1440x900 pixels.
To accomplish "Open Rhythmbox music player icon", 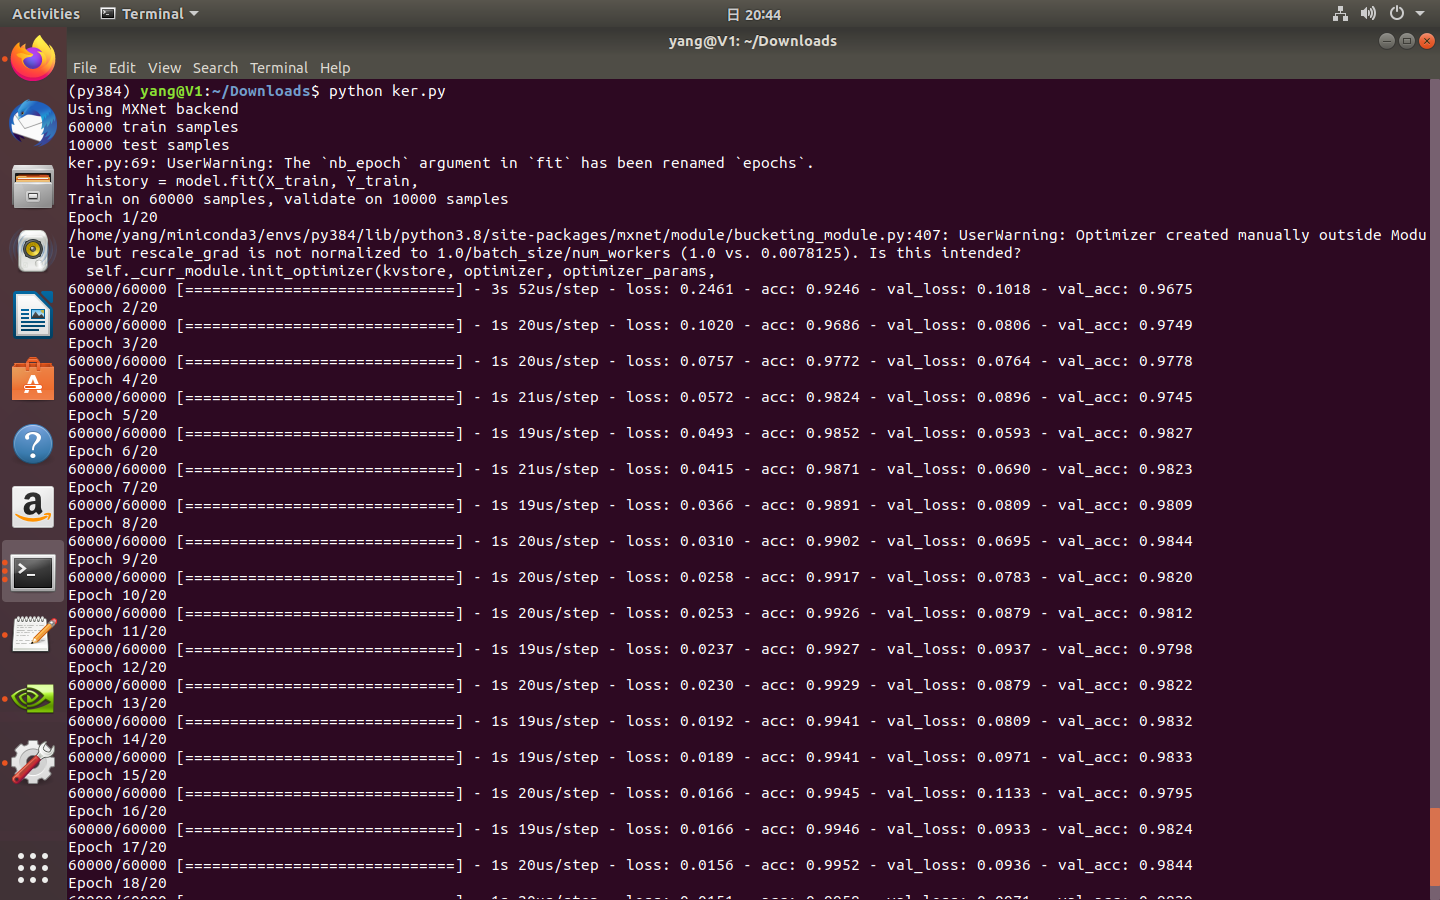I will pos(33,251).
